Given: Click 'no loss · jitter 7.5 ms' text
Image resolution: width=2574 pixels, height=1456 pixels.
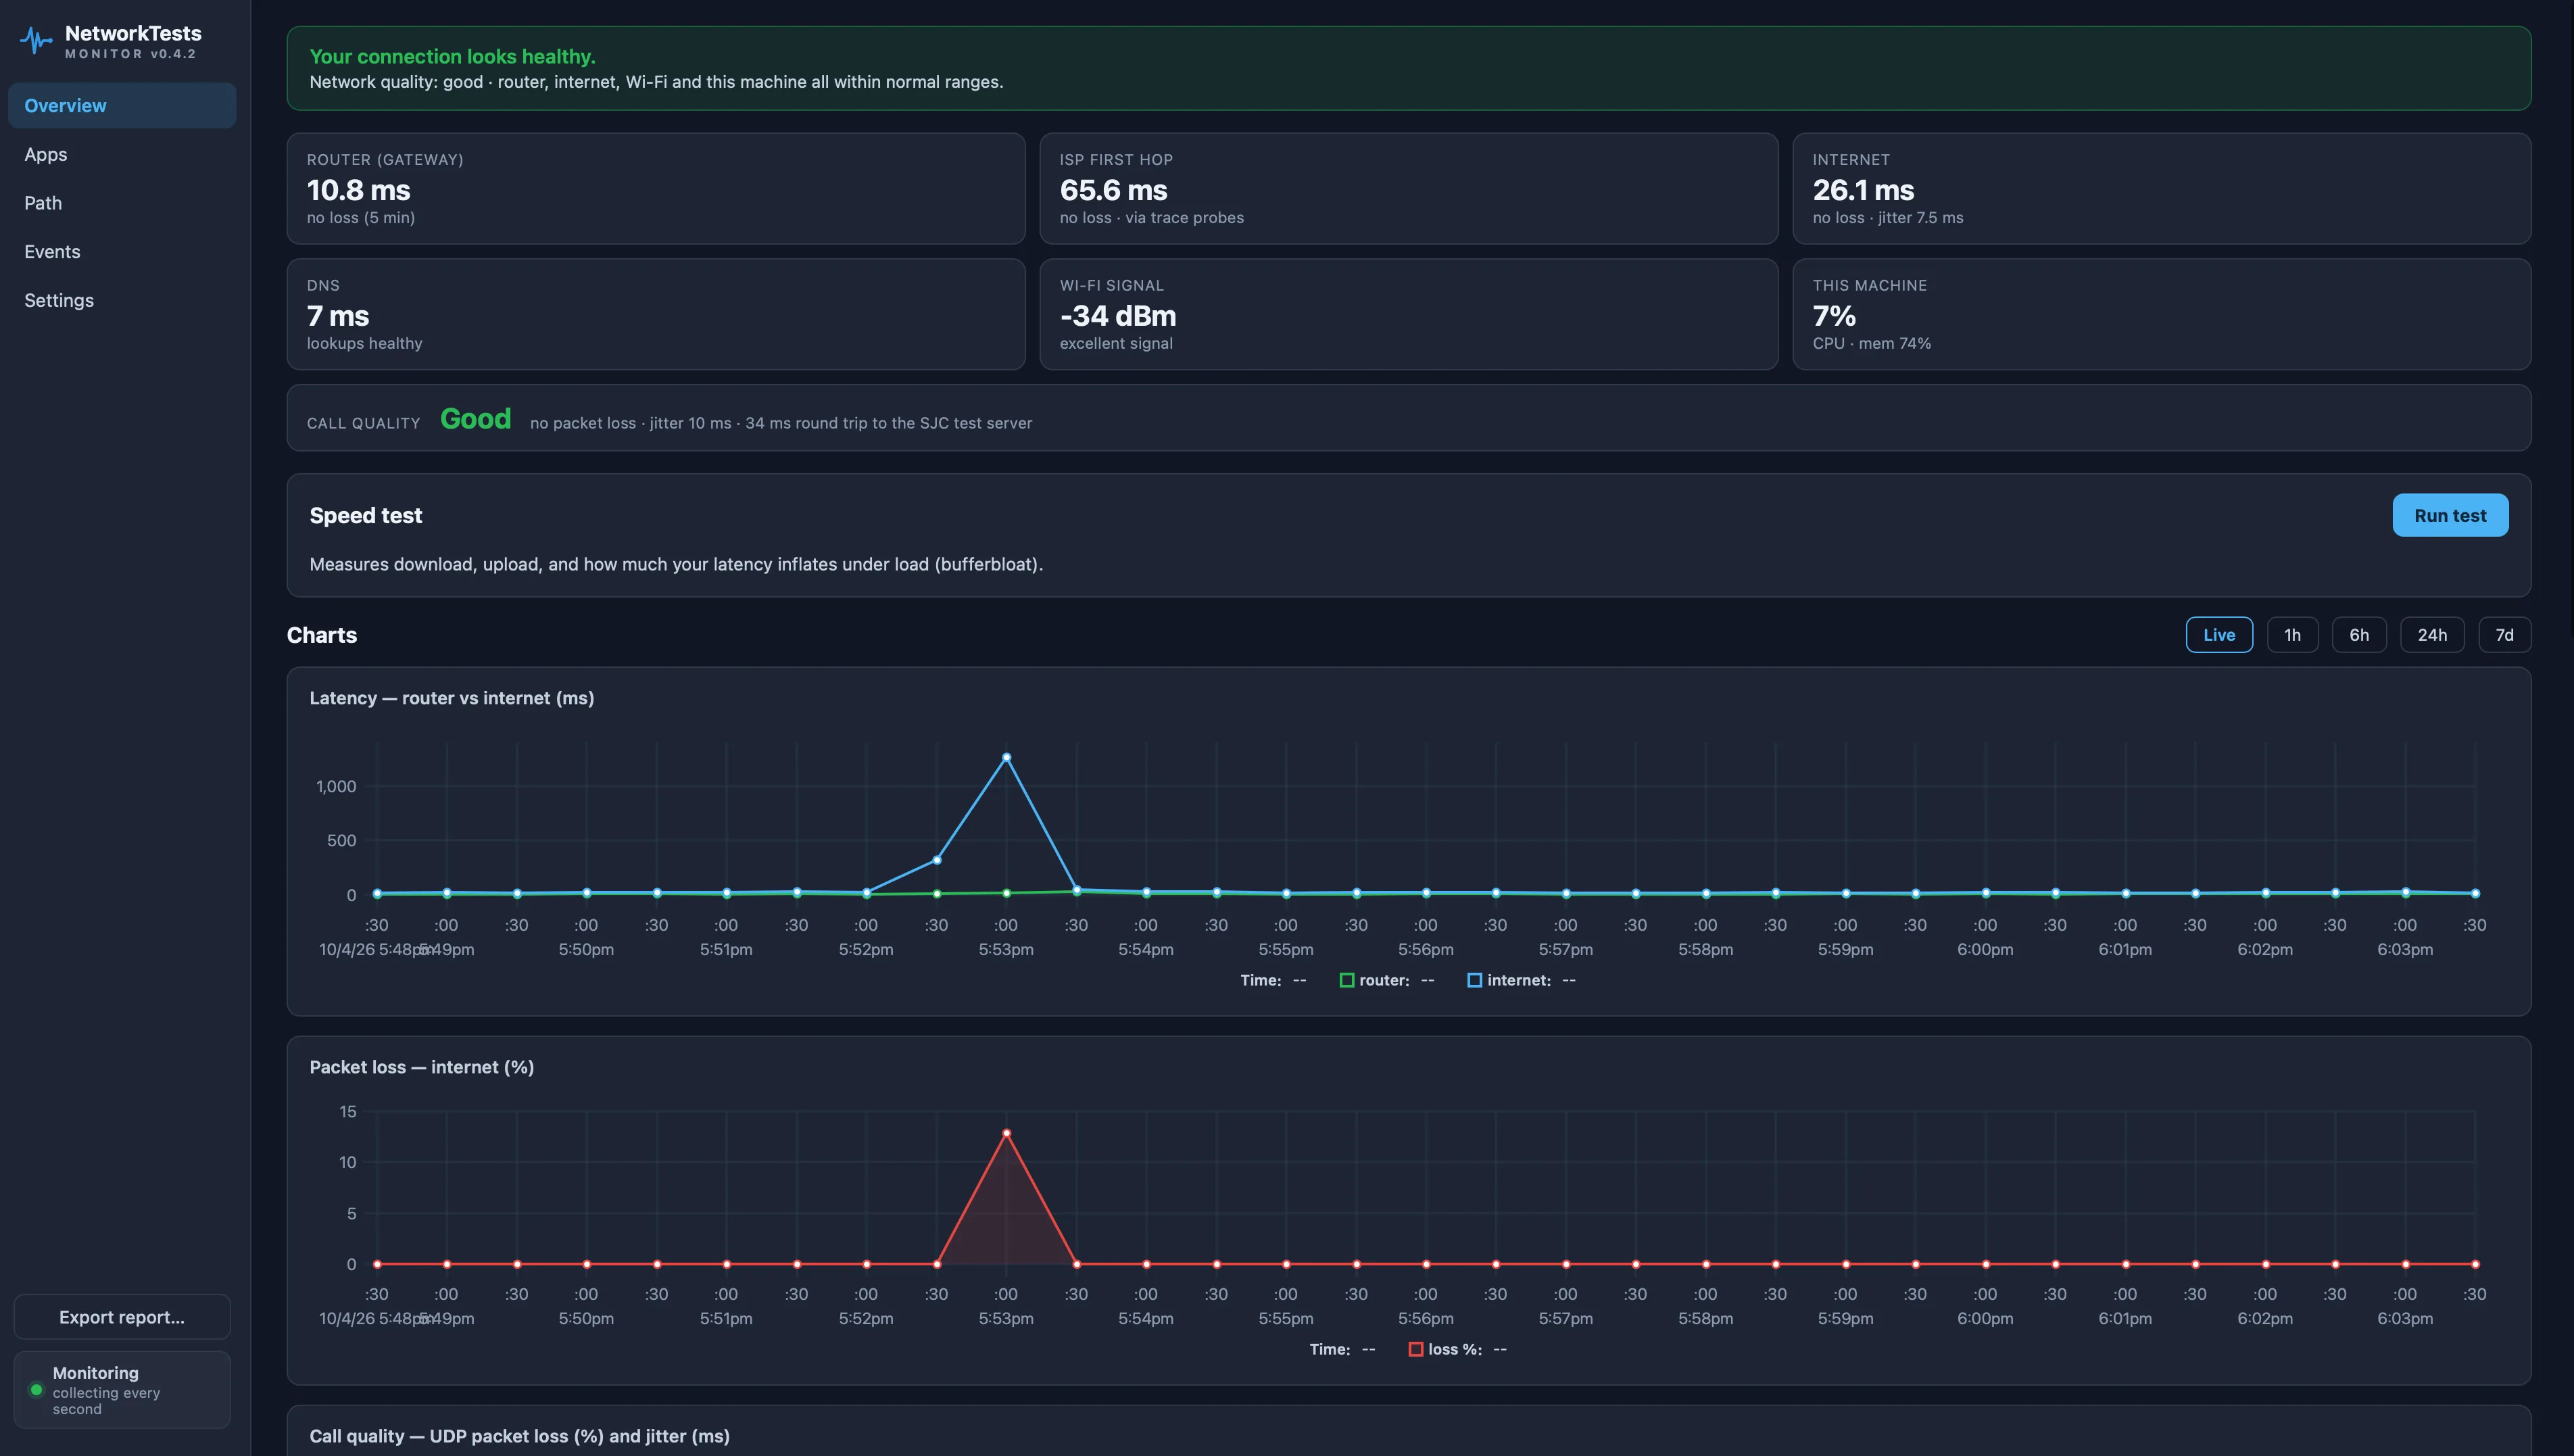Looking at the screenshot, I should (x=1888, y=218).
